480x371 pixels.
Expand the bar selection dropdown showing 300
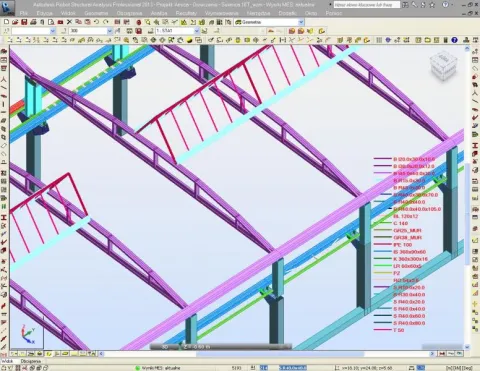[109, 31]
